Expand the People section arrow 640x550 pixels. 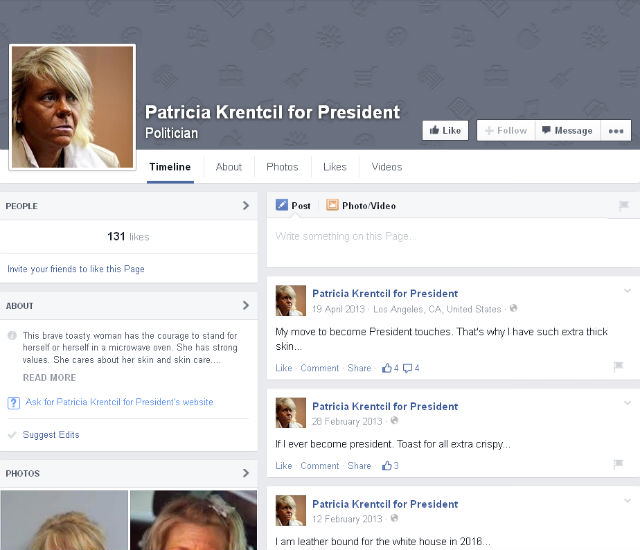coord(246,206)
